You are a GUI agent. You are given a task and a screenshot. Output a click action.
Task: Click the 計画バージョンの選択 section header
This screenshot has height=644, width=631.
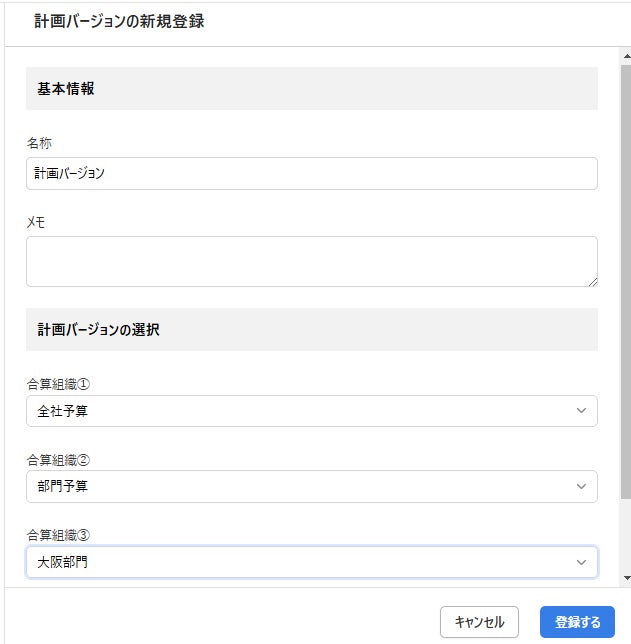pyautogui.click(x=98, y=330)
